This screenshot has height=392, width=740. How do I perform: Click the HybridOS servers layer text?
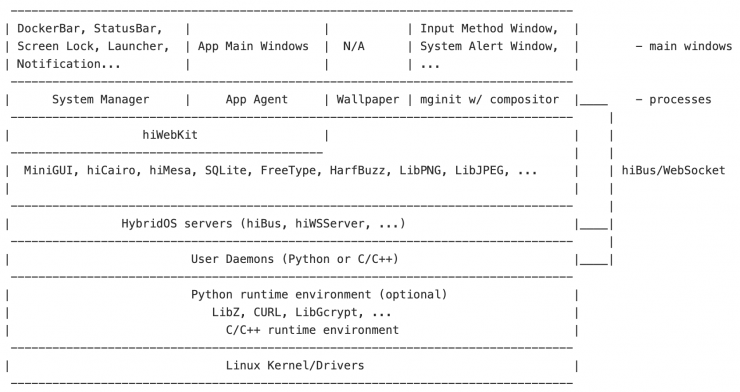point(263,224)
